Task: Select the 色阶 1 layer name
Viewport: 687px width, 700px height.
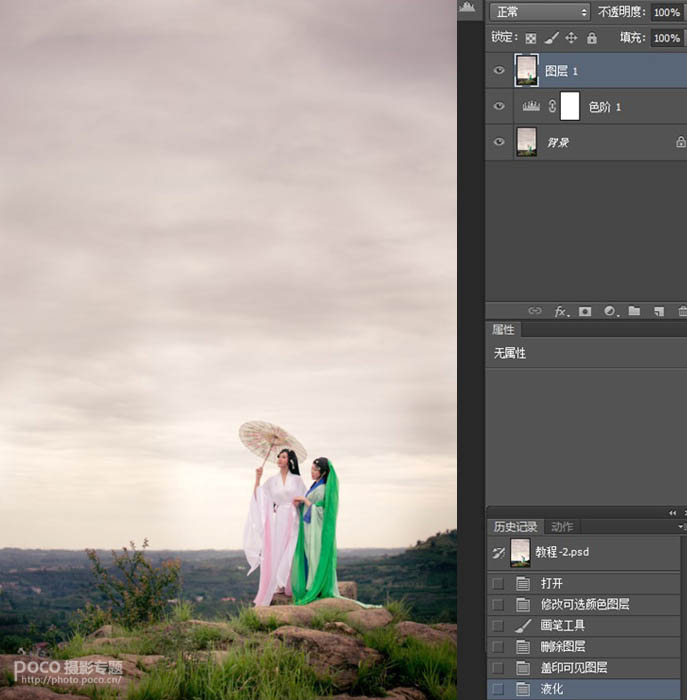Action: click(x=604, y=107)
